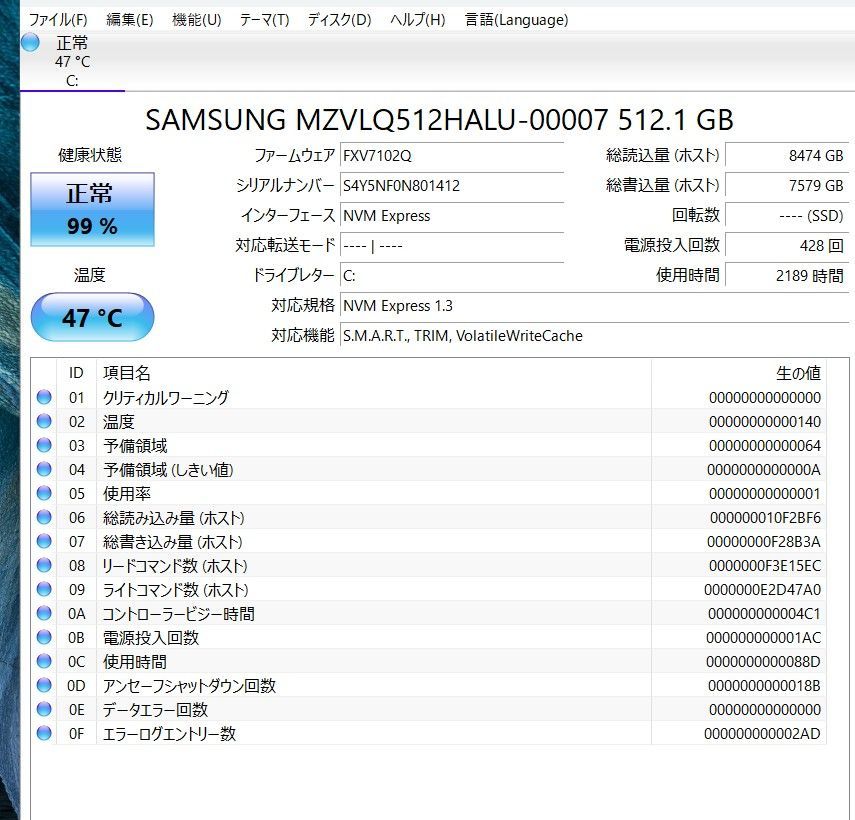Open the 機能(U) menu

(x=197, y=20)
